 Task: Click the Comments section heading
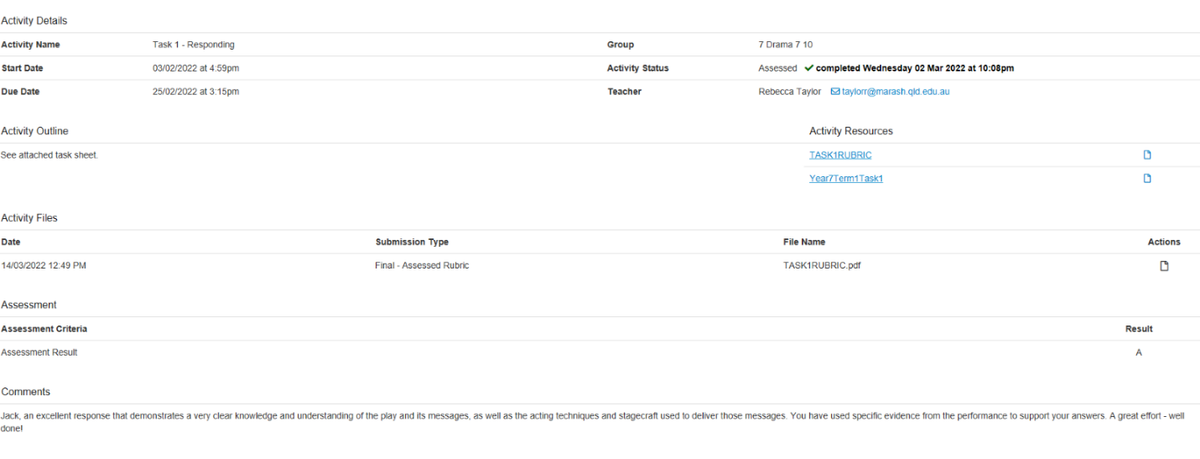[26, 391]
